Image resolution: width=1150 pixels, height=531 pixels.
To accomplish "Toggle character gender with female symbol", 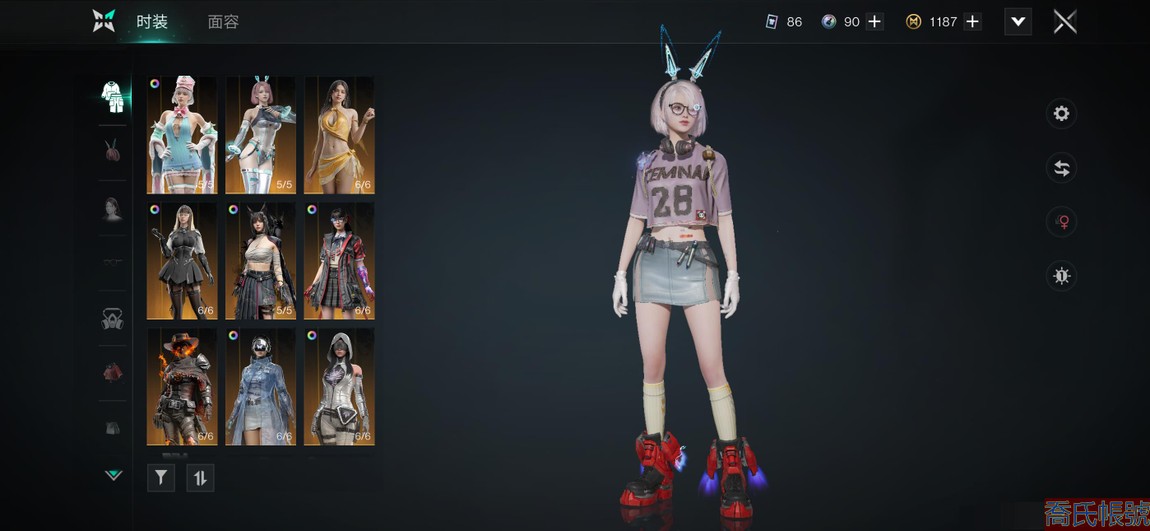I will (x=1061, y=222).
